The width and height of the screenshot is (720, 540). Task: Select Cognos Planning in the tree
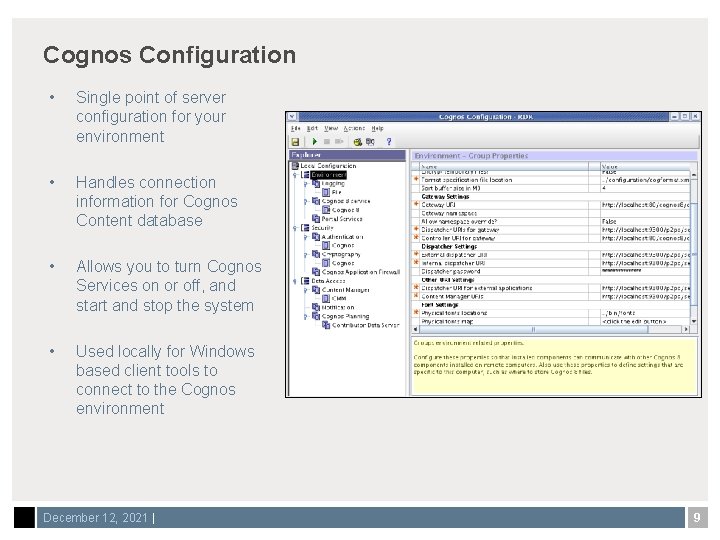pyautogui.click(x=345, y=316)
